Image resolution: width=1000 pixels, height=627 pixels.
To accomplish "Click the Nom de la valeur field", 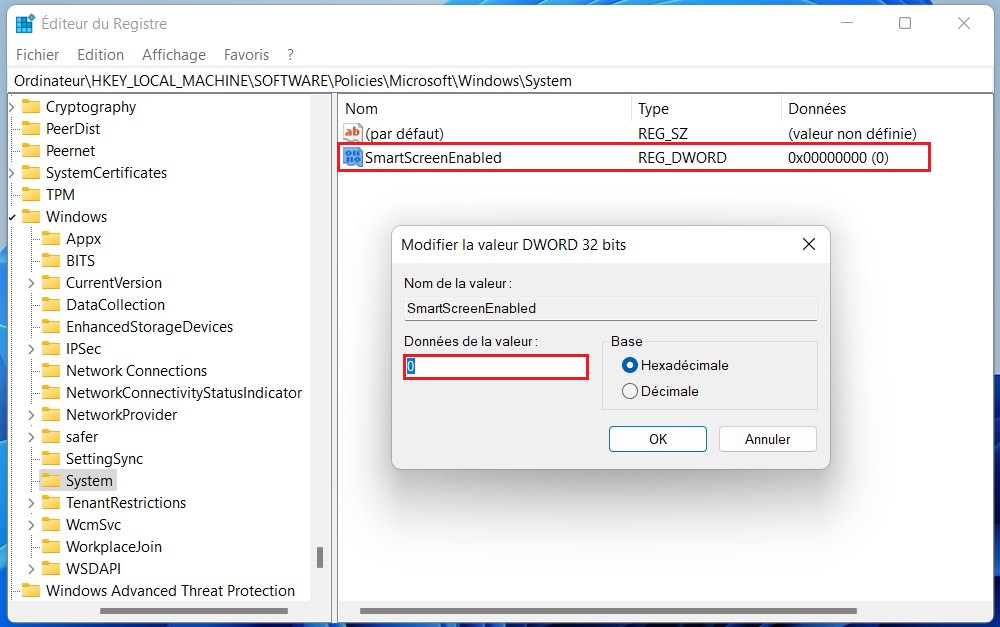I will click(x=610, y=309).
